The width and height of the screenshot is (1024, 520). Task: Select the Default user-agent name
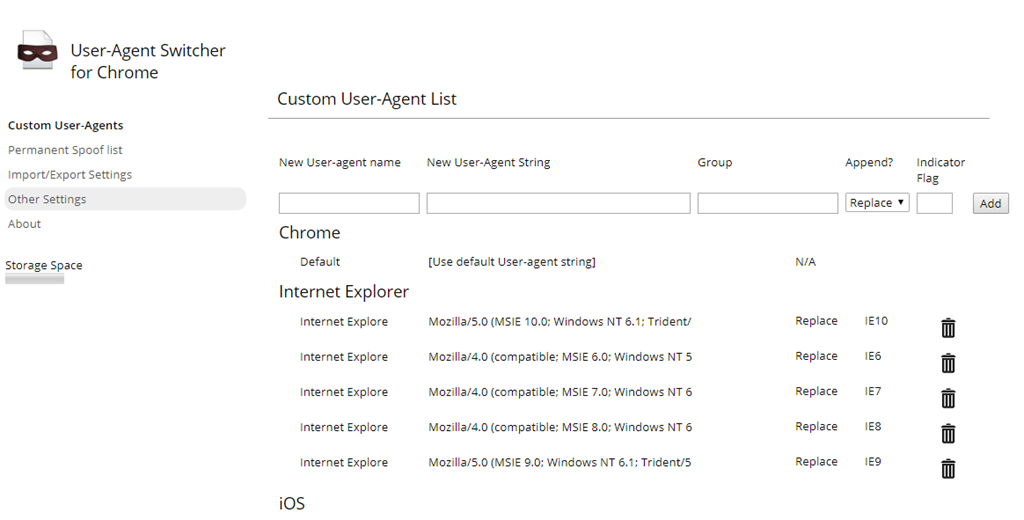(x=320, y=262)
